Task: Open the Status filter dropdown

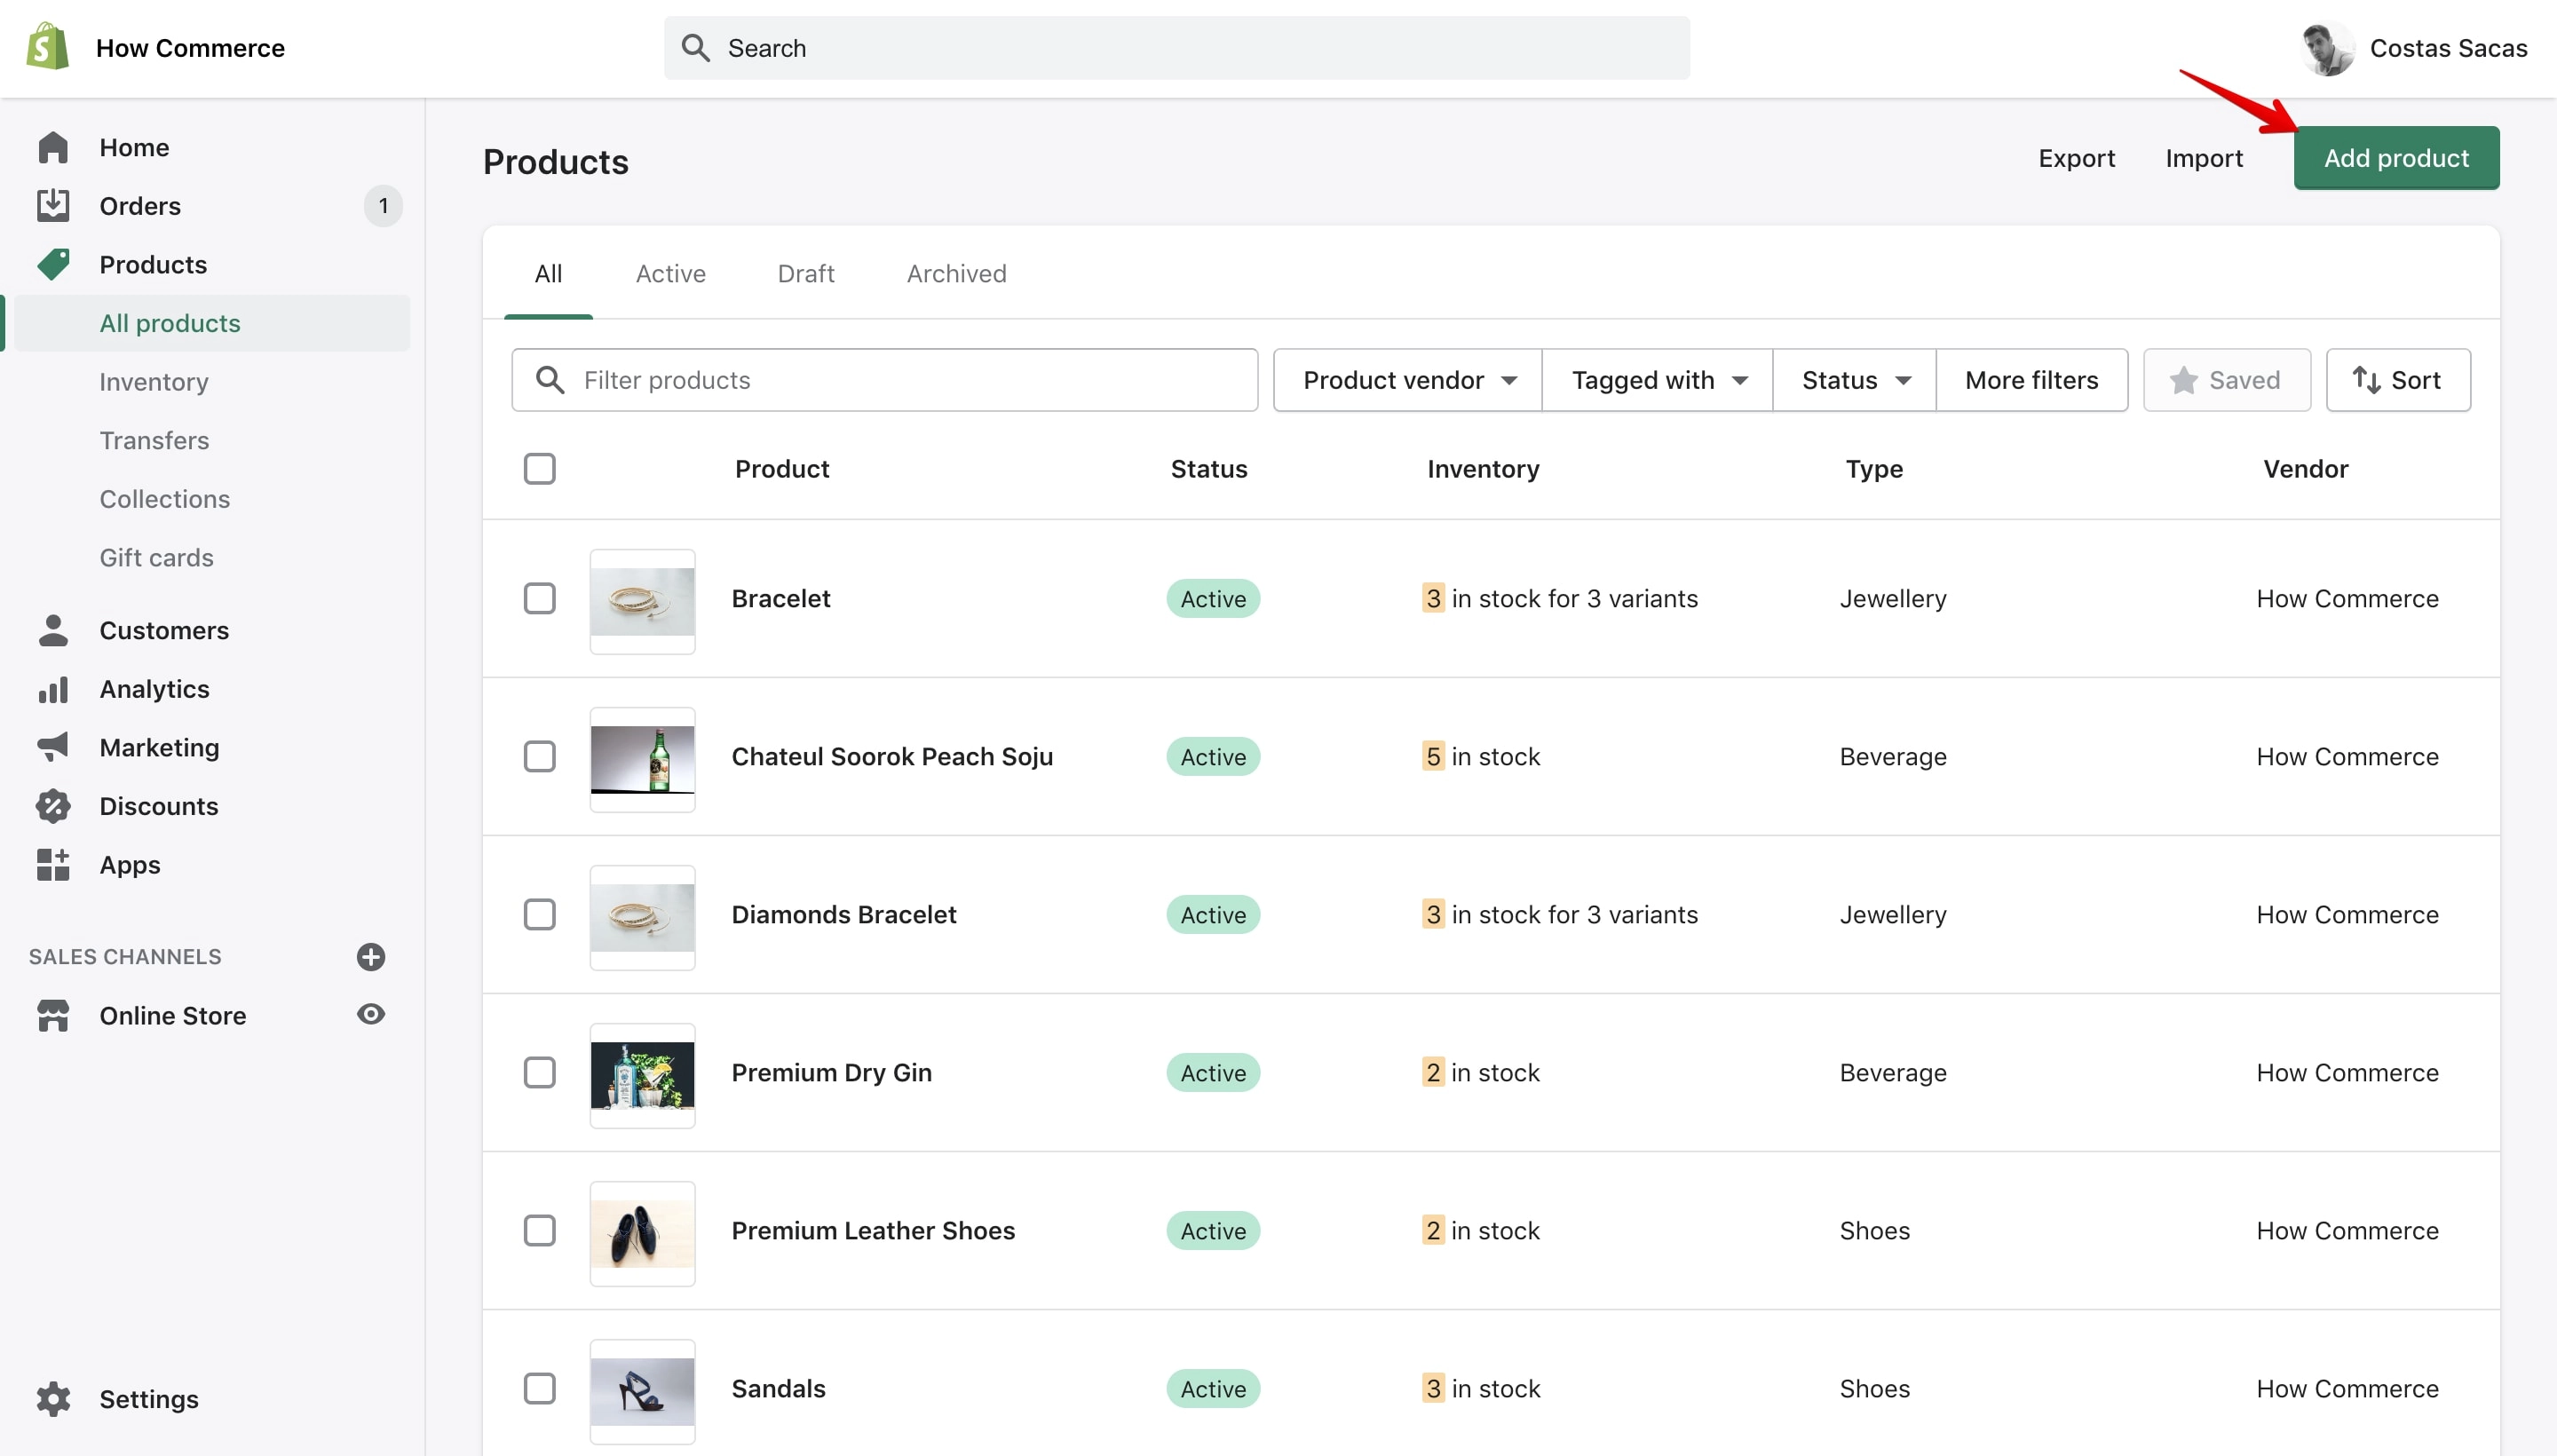Action: (x=1855, y=380)
